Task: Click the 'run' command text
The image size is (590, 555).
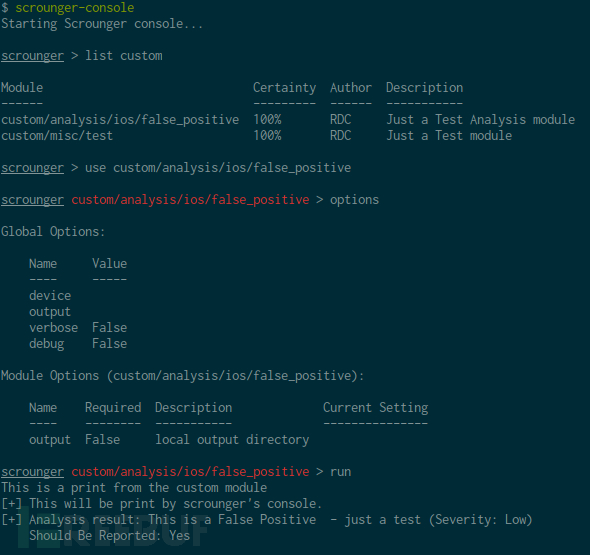Action: pos(341,472)
